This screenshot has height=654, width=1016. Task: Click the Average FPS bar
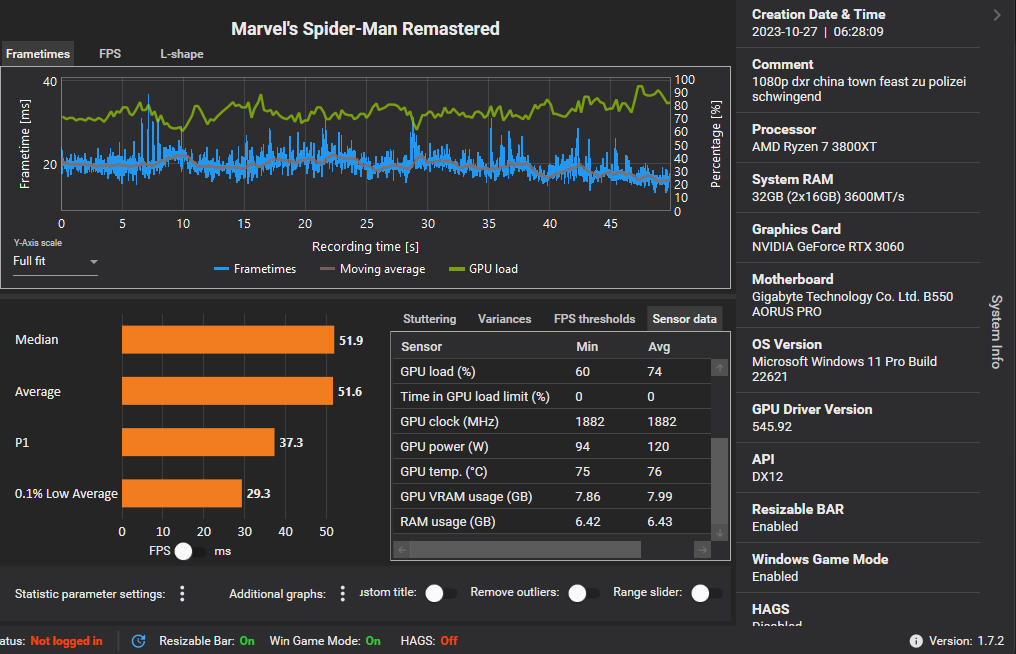point(227,391)
